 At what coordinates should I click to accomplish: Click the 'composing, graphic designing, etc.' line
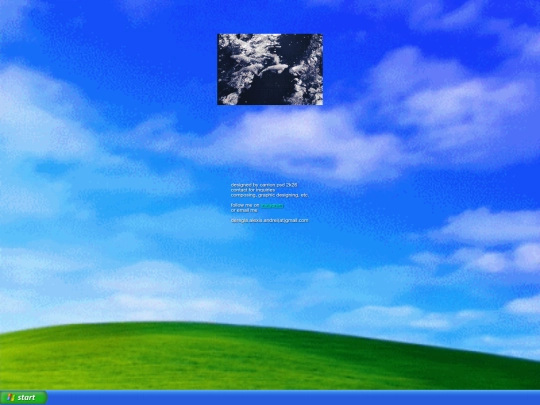click(269, 195)
